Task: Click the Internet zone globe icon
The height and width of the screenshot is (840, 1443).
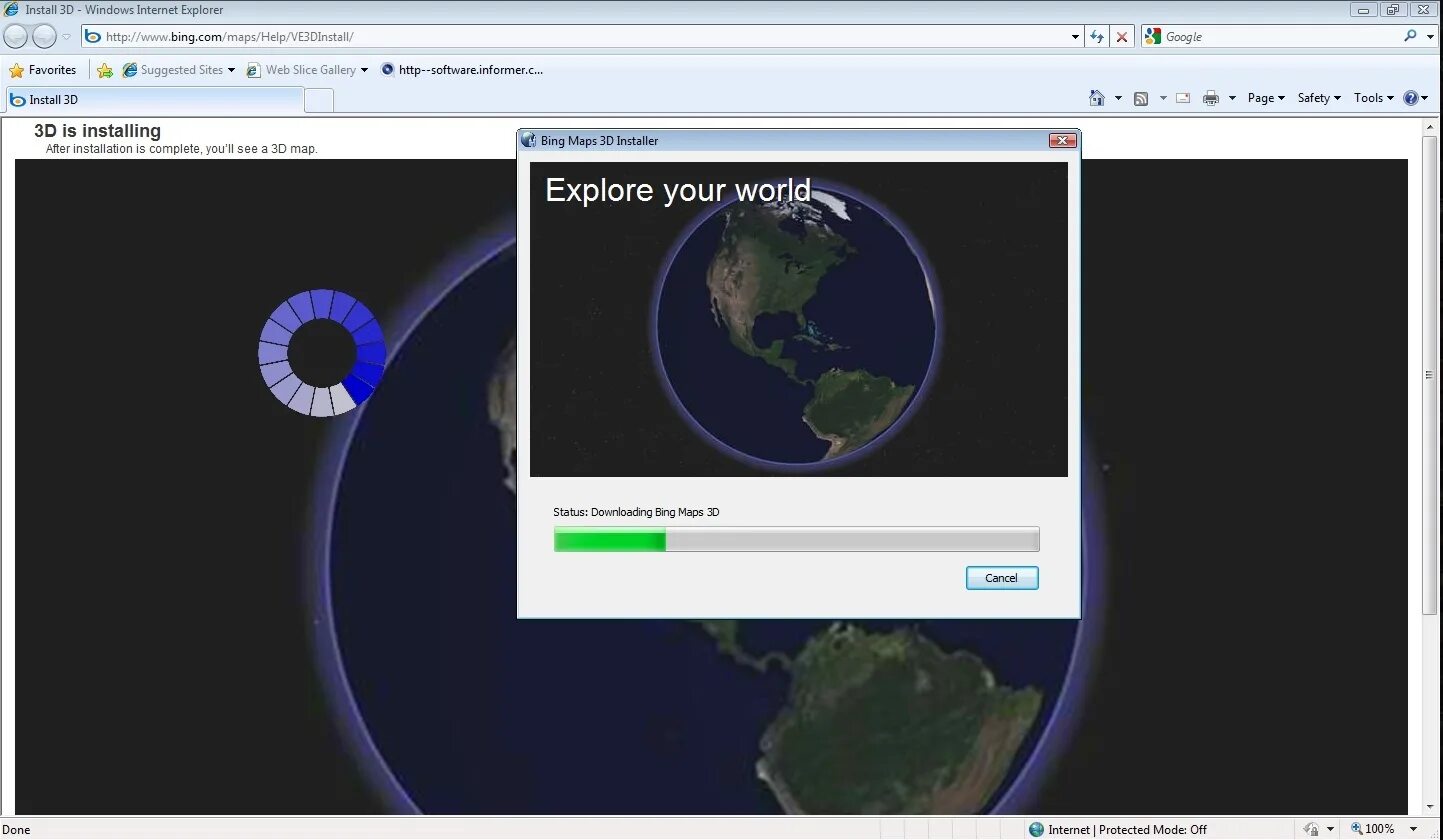Action: (1036, 830)
